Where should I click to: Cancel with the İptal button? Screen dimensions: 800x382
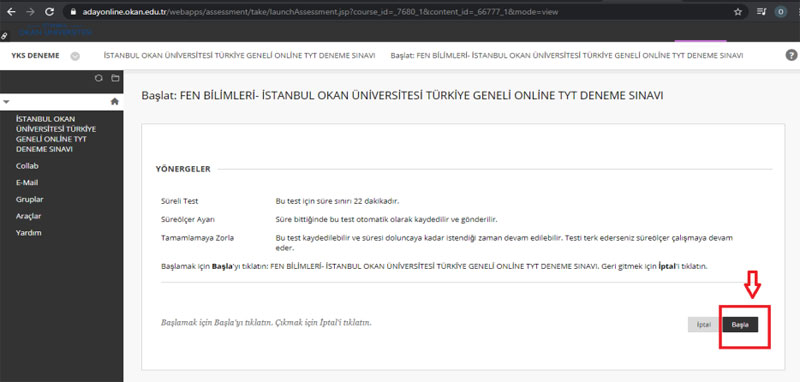coord(704,325)
